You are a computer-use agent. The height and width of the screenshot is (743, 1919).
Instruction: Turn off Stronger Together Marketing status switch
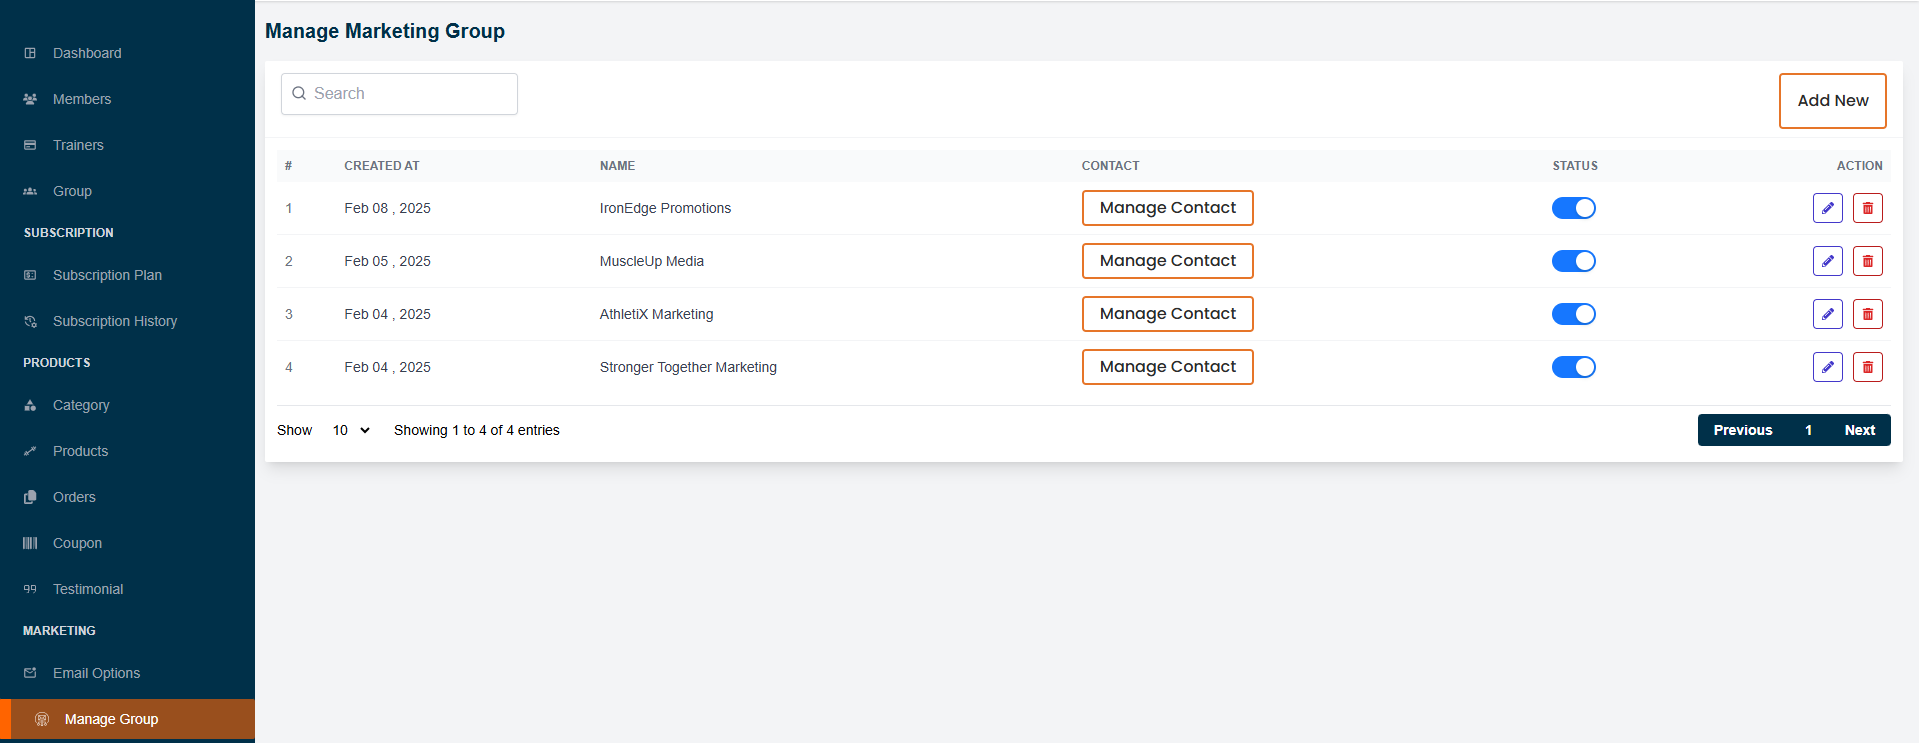pos(1573,367)
